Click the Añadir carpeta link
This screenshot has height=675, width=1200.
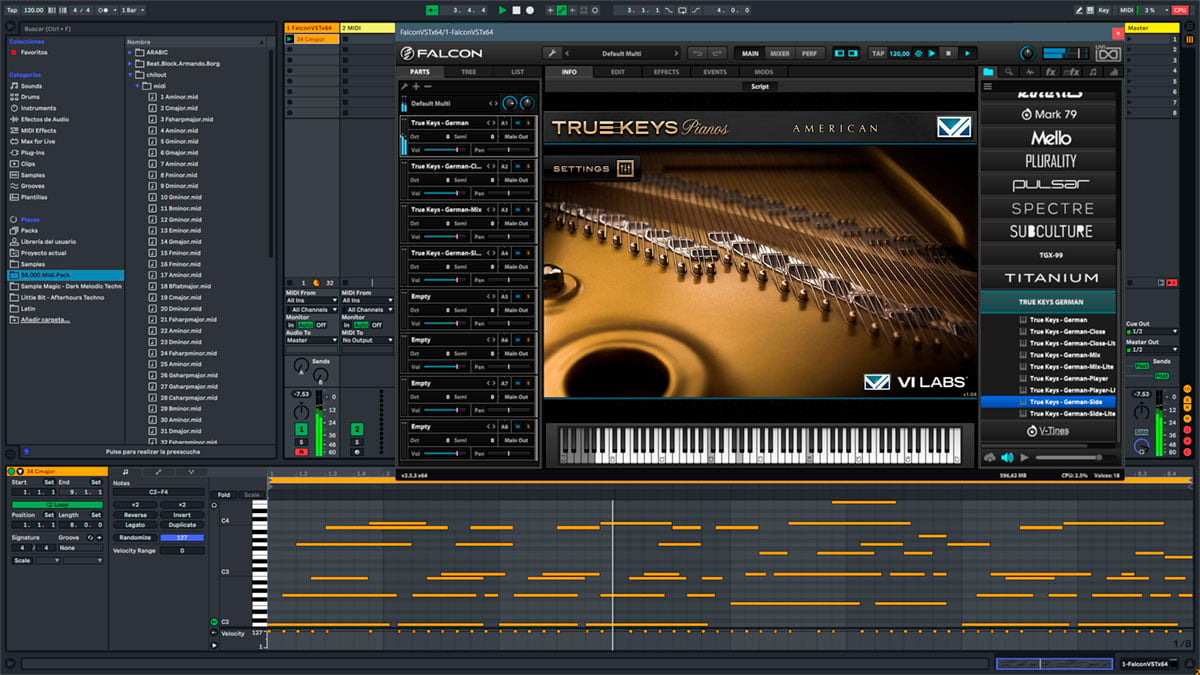tap(47, 319)
